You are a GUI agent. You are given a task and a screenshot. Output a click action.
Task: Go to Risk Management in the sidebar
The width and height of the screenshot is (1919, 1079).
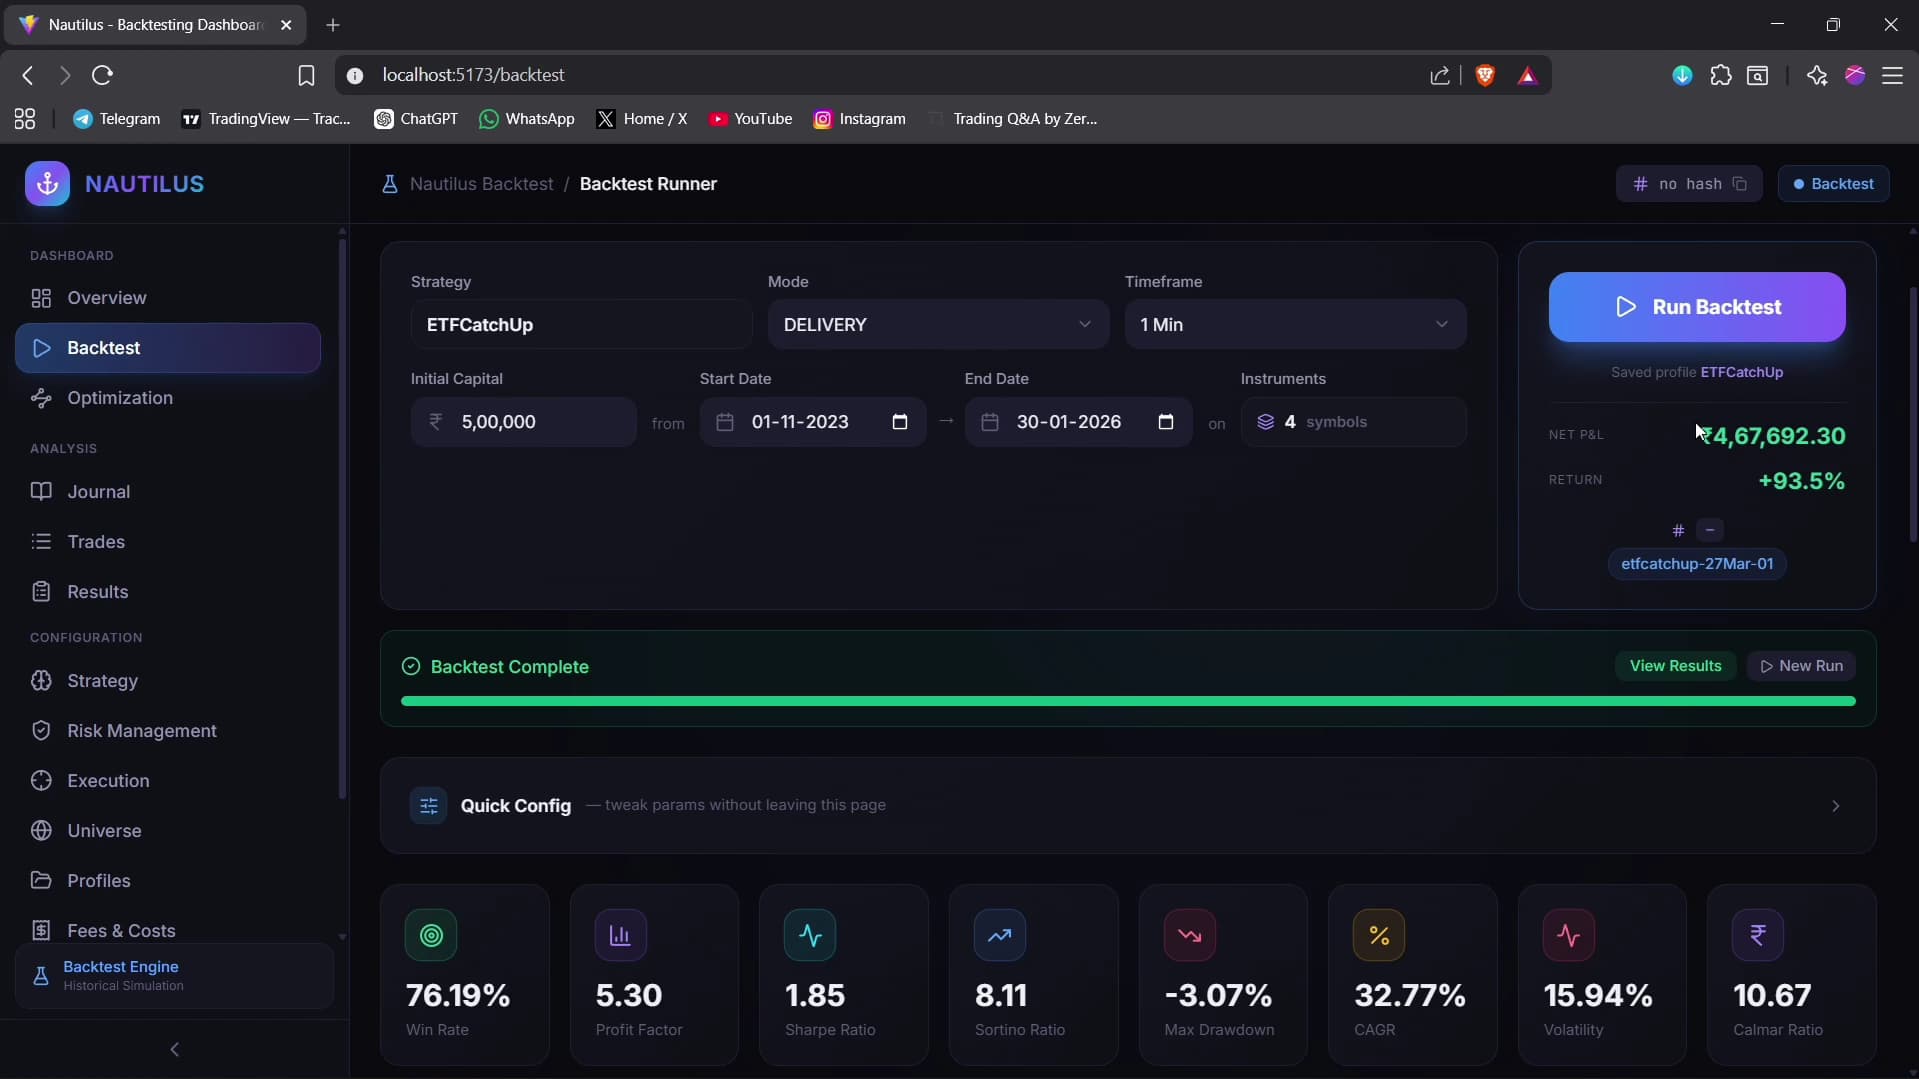(x=141, y=731)
